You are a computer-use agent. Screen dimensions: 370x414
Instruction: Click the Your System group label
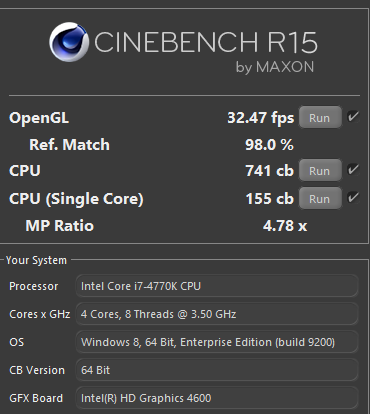coord(36,260)
